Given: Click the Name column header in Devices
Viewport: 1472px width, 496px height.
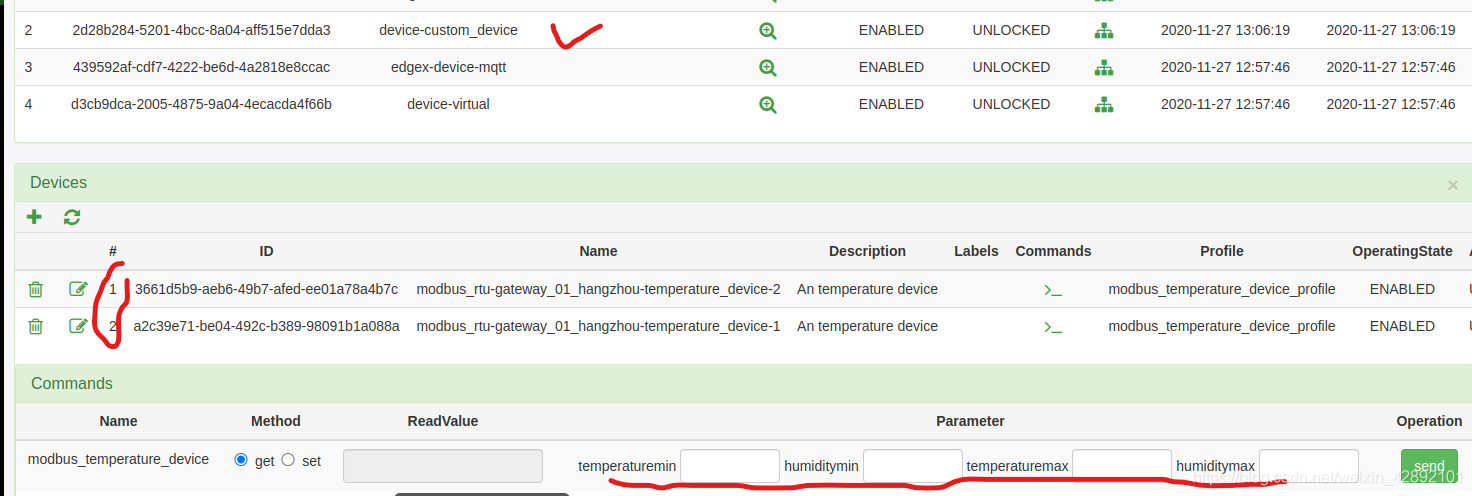Looking at the screenshot, I should [598, 251].
